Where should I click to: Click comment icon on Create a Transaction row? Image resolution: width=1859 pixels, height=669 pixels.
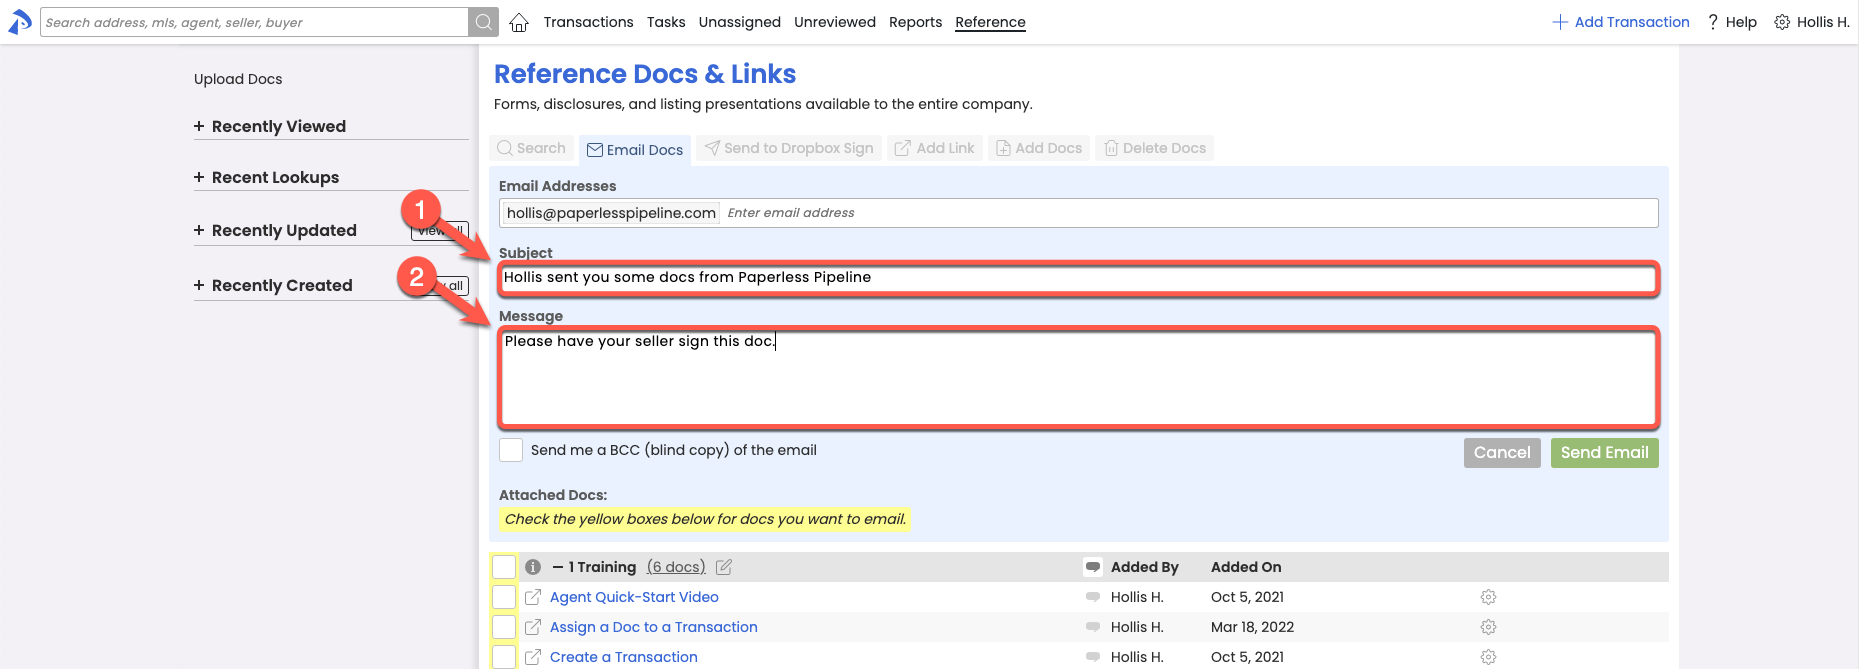pos(1092,657)
